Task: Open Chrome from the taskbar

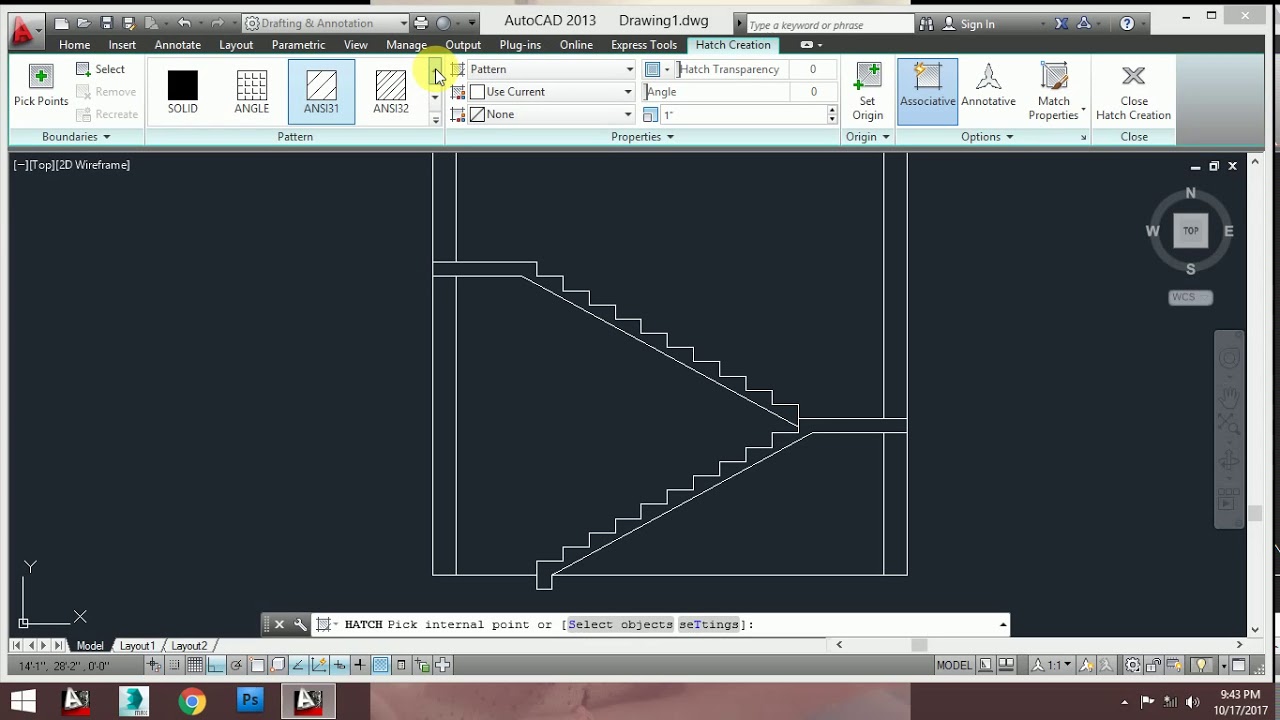Action: tap(191, 702)
